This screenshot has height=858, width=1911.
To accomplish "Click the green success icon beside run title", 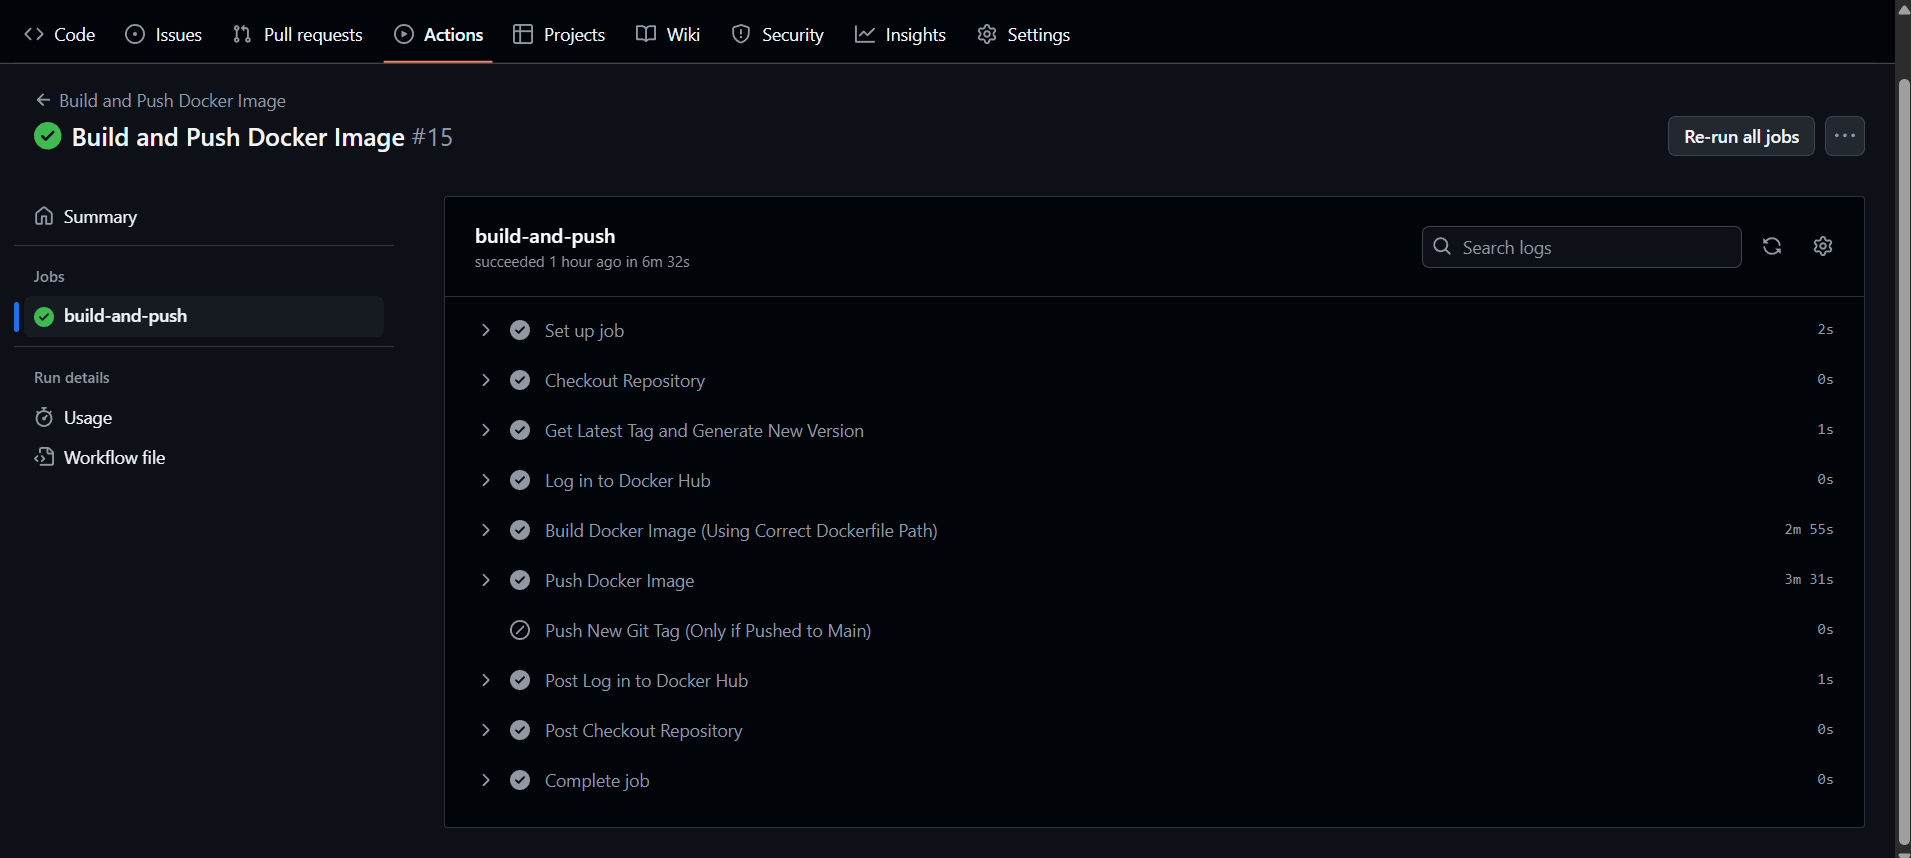I will pos(47,136).
